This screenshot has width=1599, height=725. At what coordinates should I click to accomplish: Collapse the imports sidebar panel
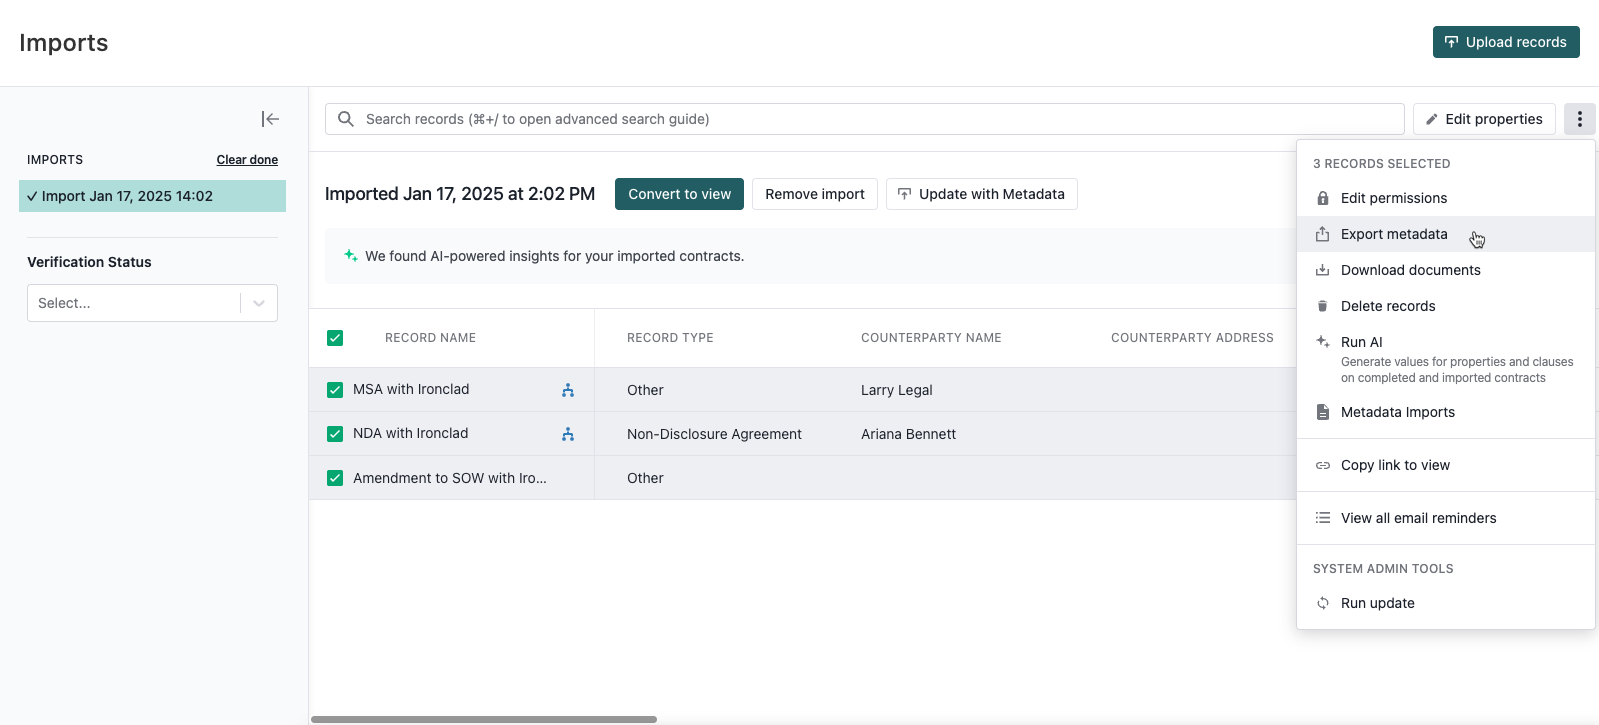pos(270,119)
